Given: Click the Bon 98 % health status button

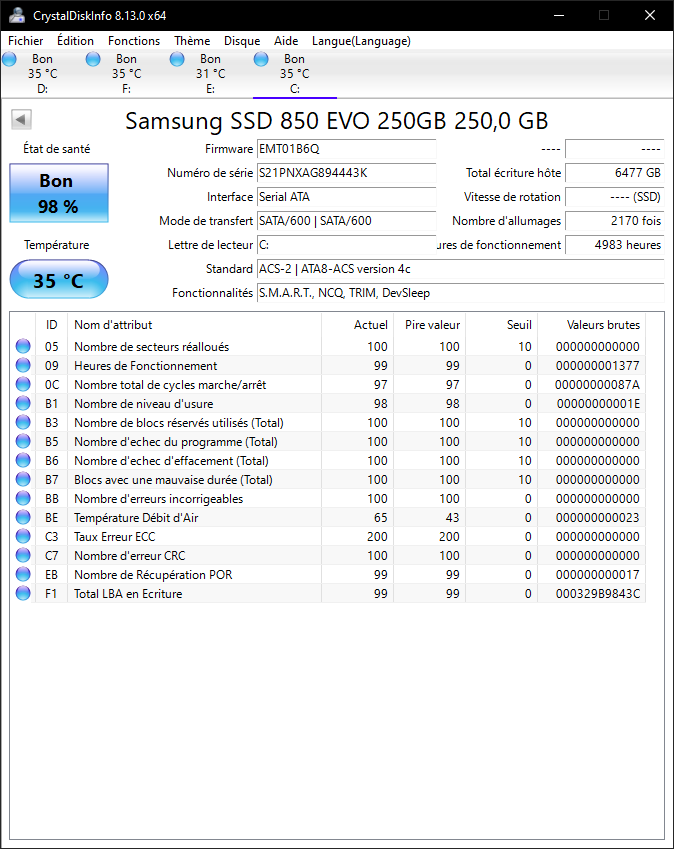Looking at the screenshot, I should pyautogui.click(x=58, y=193).
